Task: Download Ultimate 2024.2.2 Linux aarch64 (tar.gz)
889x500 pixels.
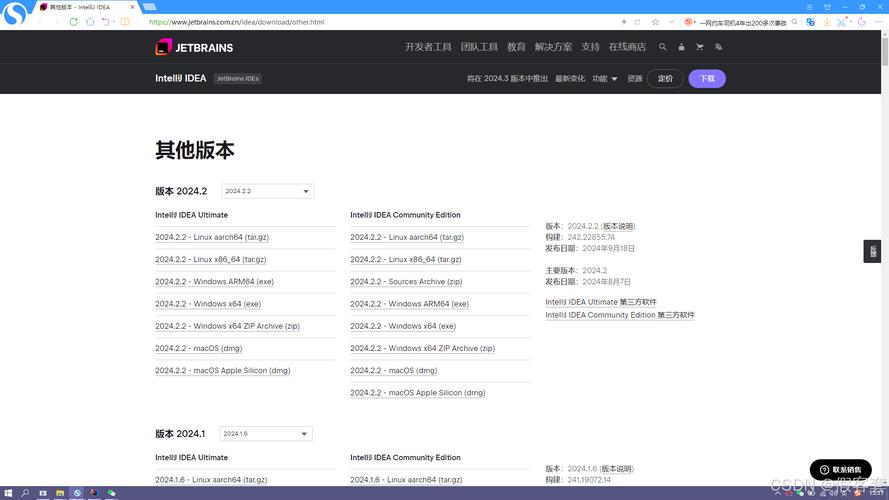Action: click(x=212, y=238)
